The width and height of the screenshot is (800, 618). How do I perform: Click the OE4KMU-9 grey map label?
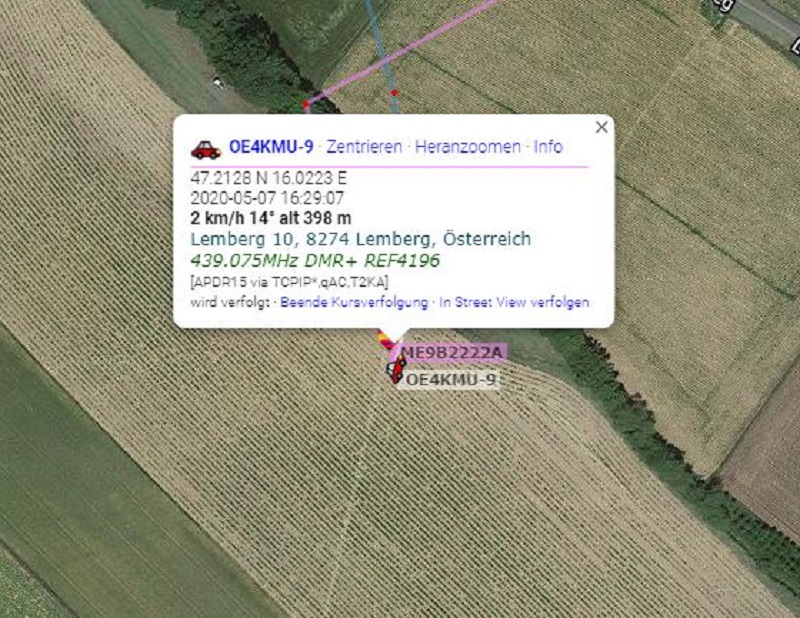pos(451,380)
